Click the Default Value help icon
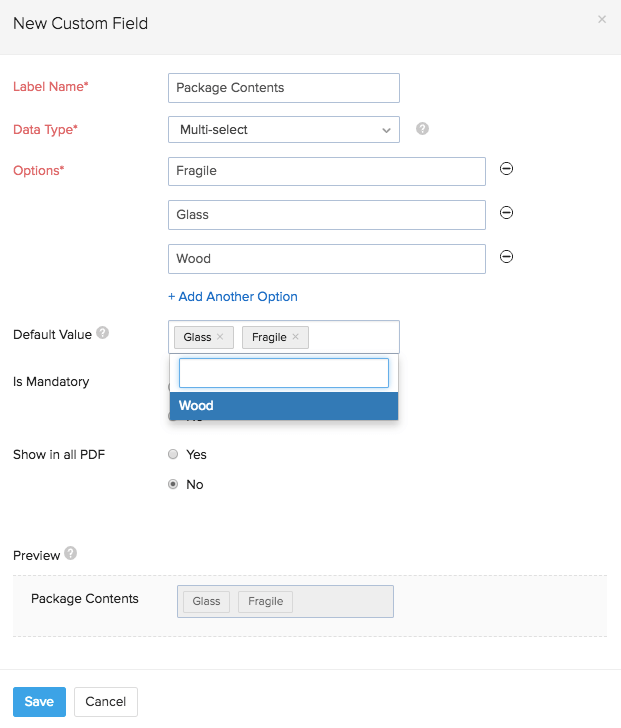The image size is (621, 728). pyautogui.click(x=103, y=334)
